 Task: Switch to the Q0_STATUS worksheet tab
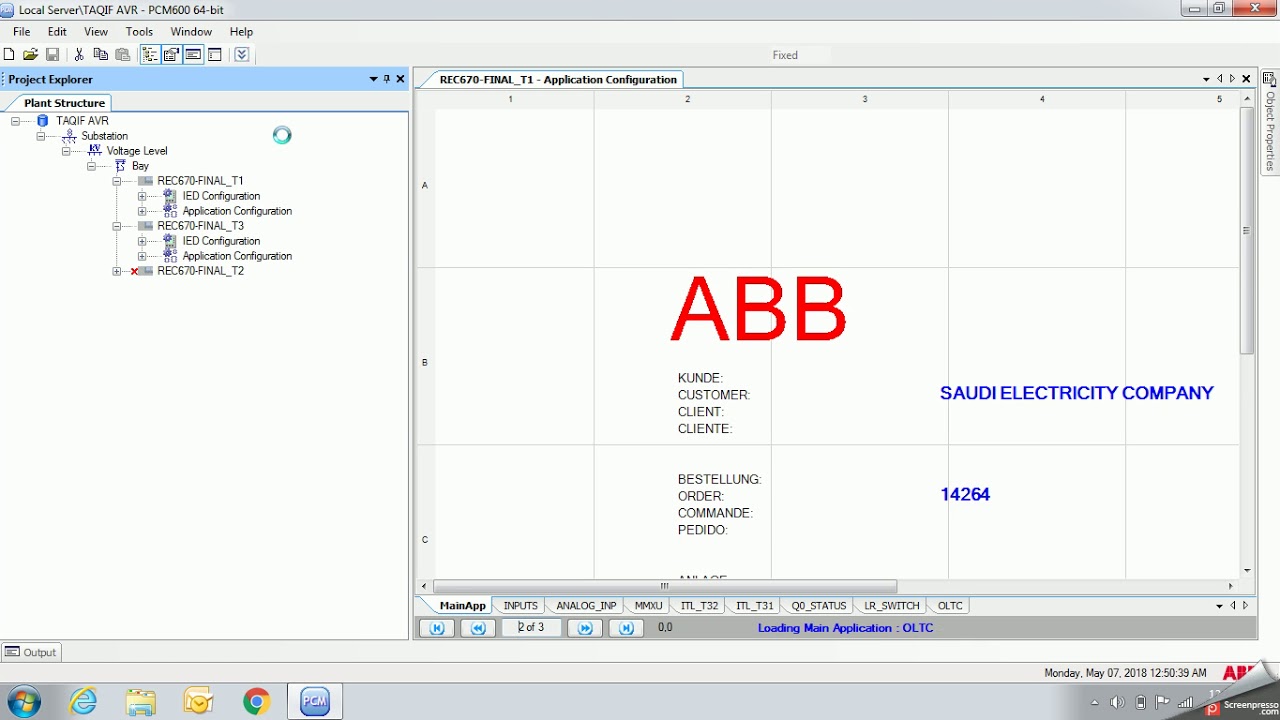(x=818, y=606)
